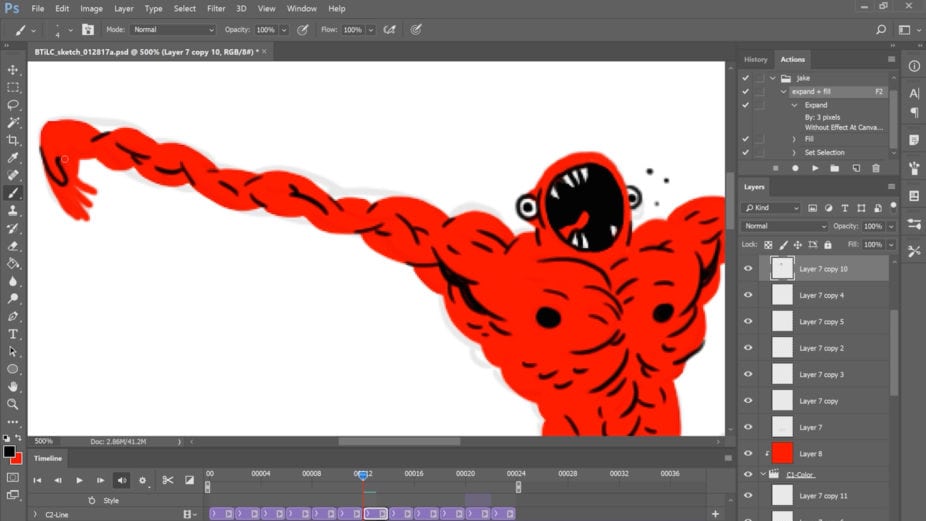Image resolution: width=926 pixels, height=521 pixels.
Task: Click the black foreground color swatch
Action: (9, 451)
